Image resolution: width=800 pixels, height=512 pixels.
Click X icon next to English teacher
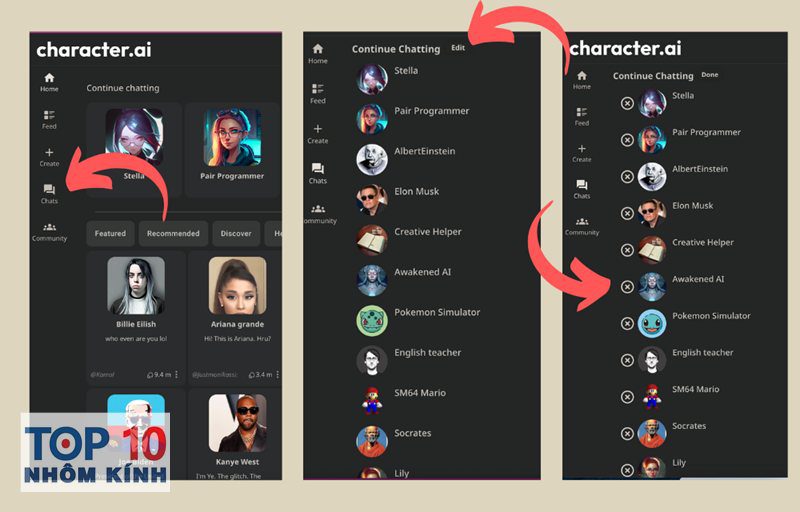[627, 360]
